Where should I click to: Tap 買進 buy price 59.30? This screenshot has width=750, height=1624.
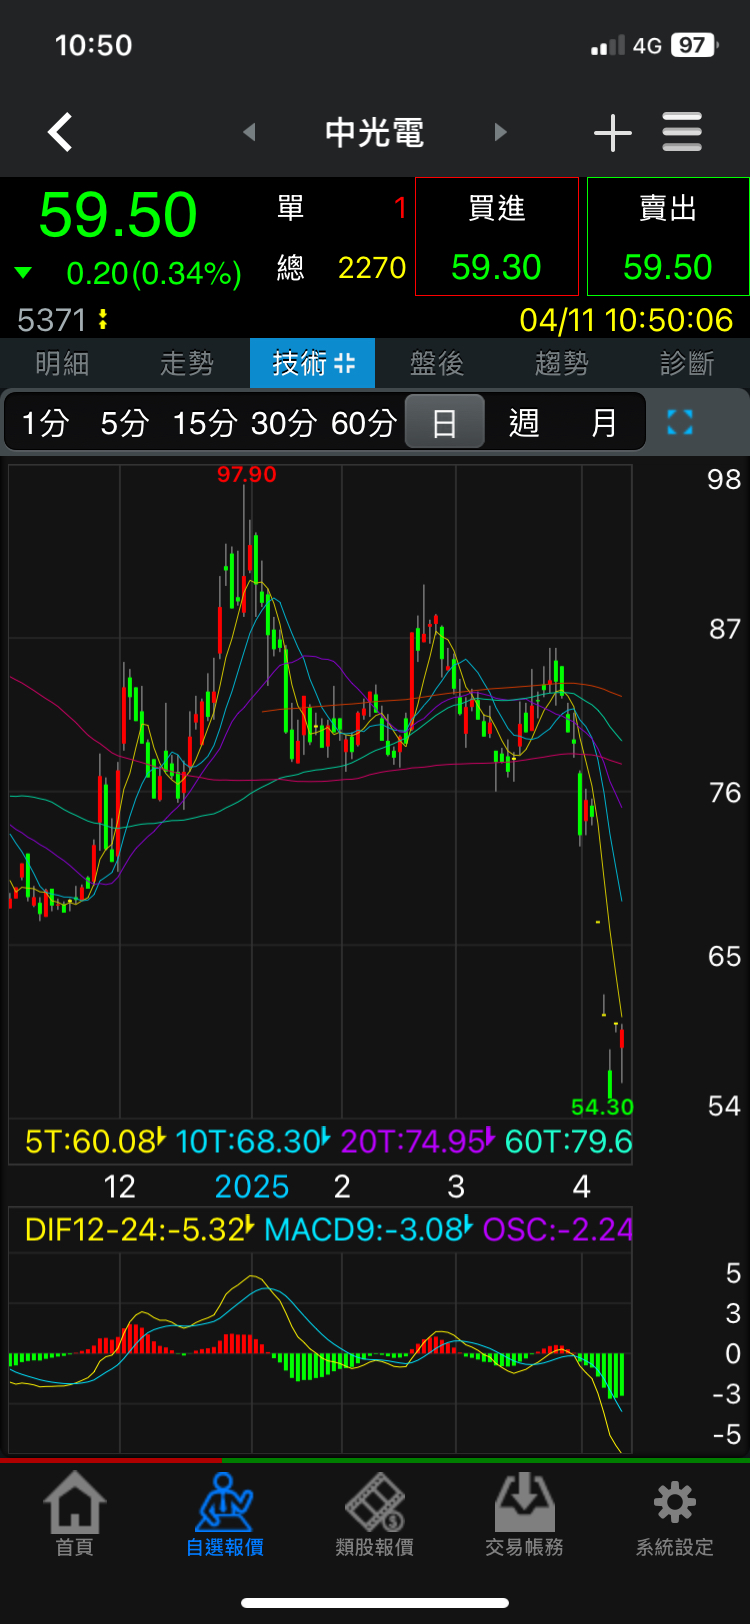tap(497, 237)
